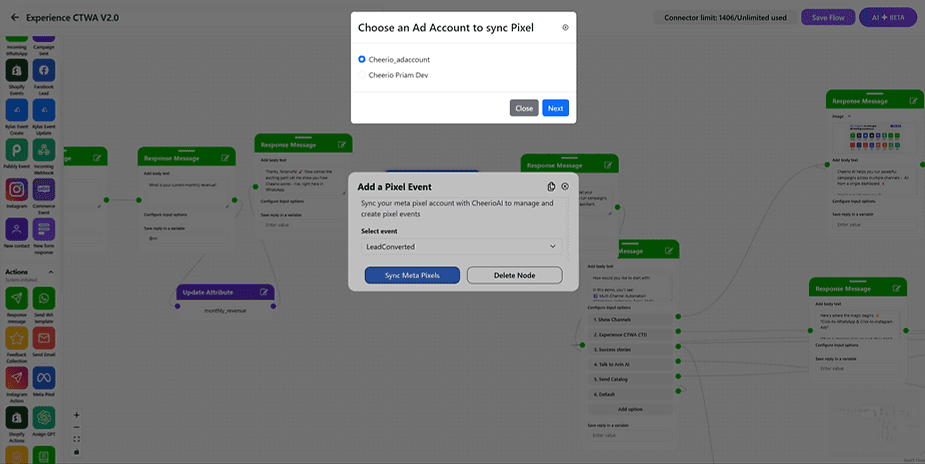Click the Next button in the ad account dialog
Viewport: 925px width, 464px height.
pos(555,108)
